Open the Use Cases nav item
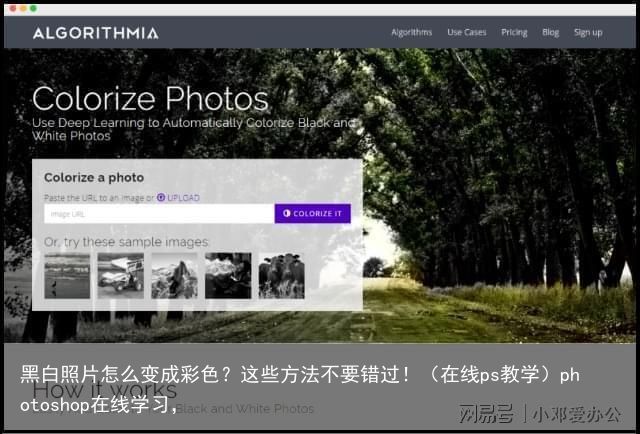Image resolution: width=640 pixels, height=434 pixels. coord(467,32)
